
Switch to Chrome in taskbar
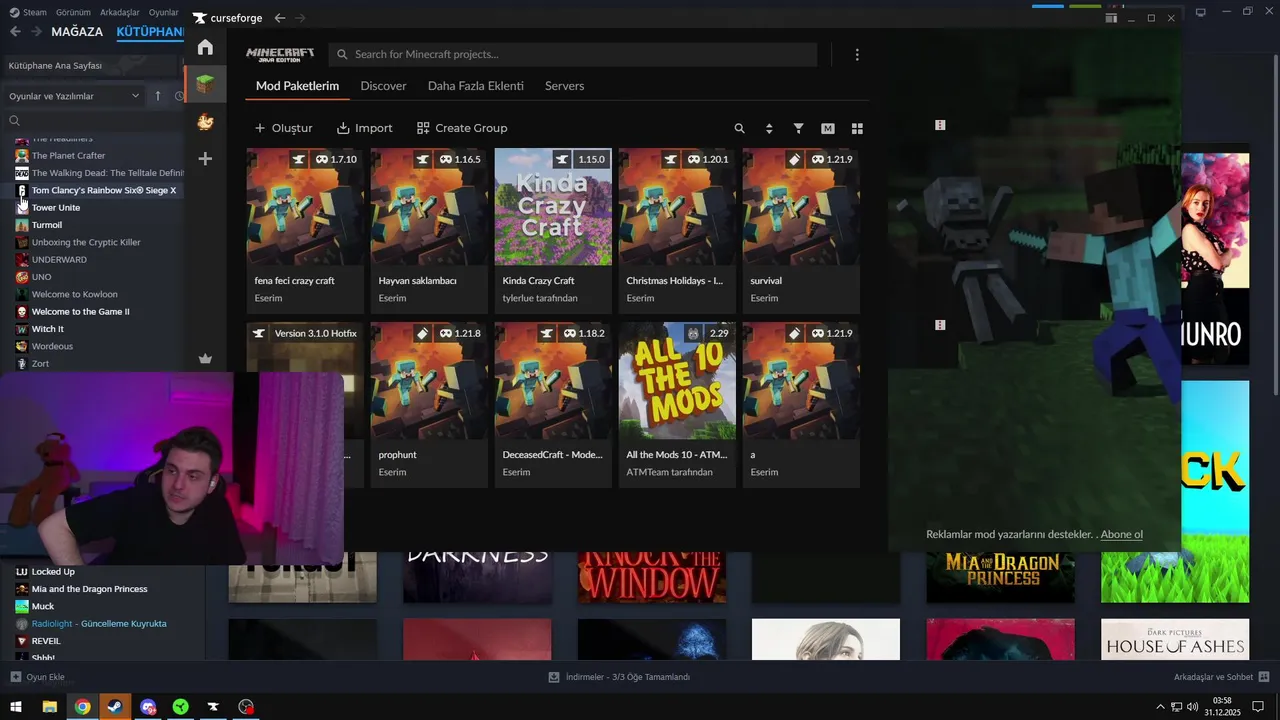[82, 707]
